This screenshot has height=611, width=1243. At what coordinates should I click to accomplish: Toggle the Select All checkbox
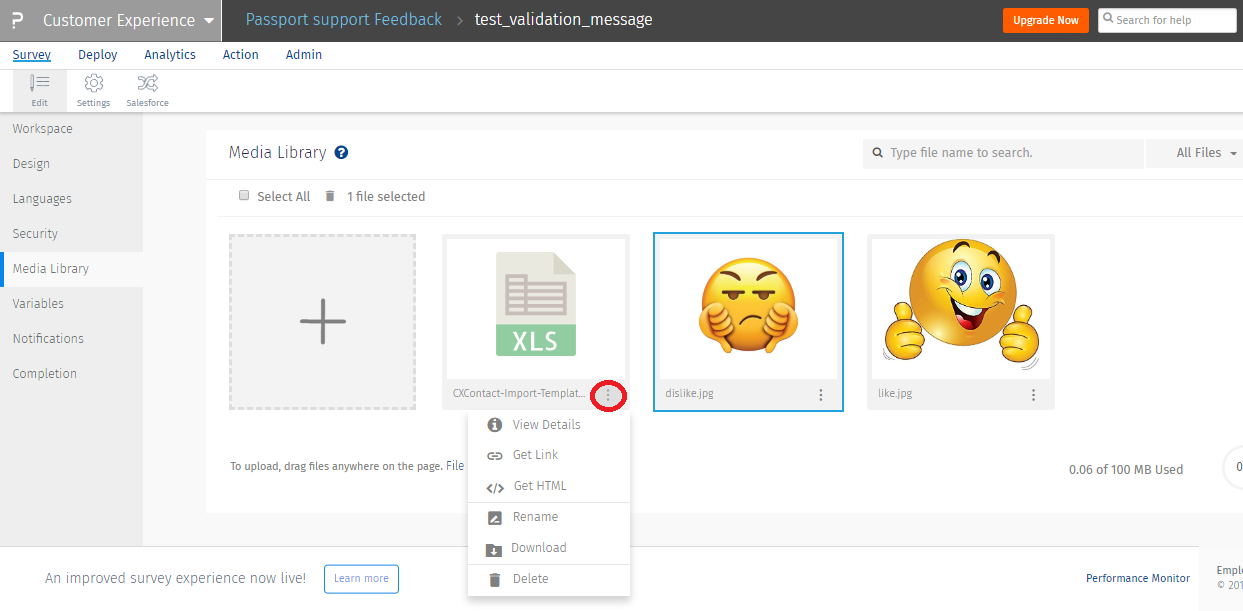(243, 196)
